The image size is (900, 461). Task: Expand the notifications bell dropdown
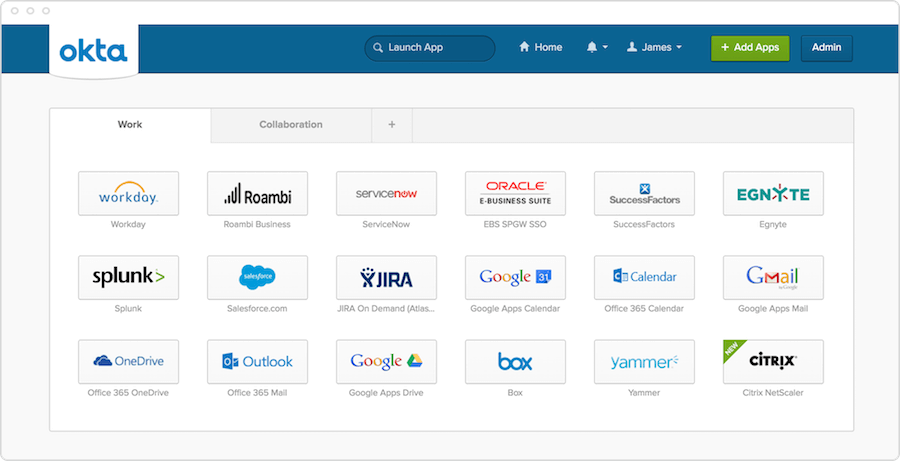tap(597, 47)
